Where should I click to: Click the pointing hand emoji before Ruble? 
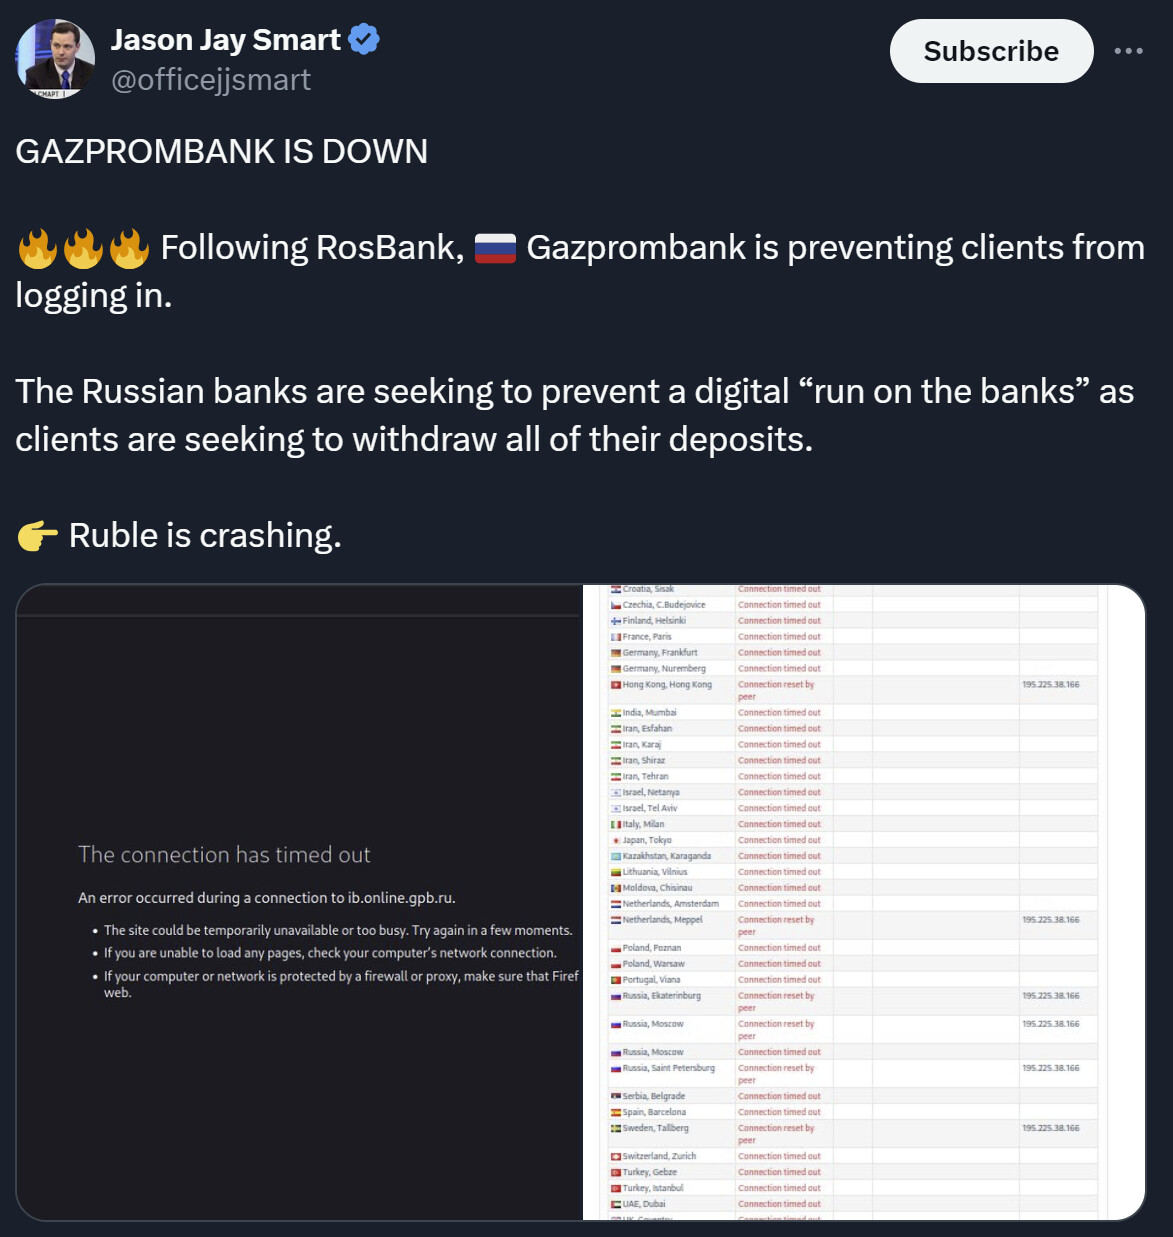point(38,536)
